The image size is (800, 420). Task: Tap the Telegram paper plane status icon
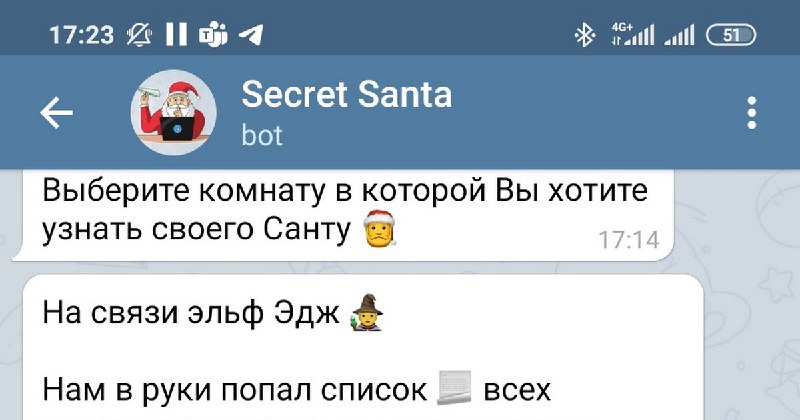pos(251,35)
